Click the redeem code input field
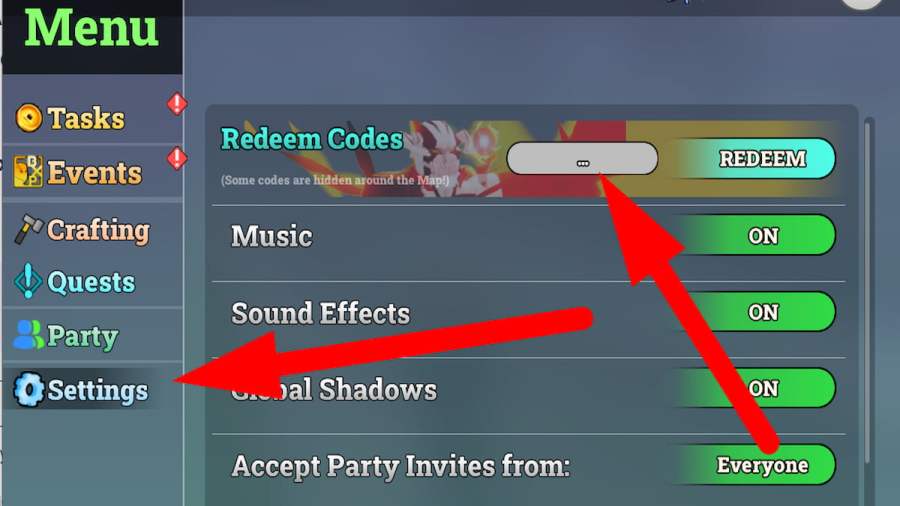The height and width of the screenshot is (506, 900). (x=582, y=159)
